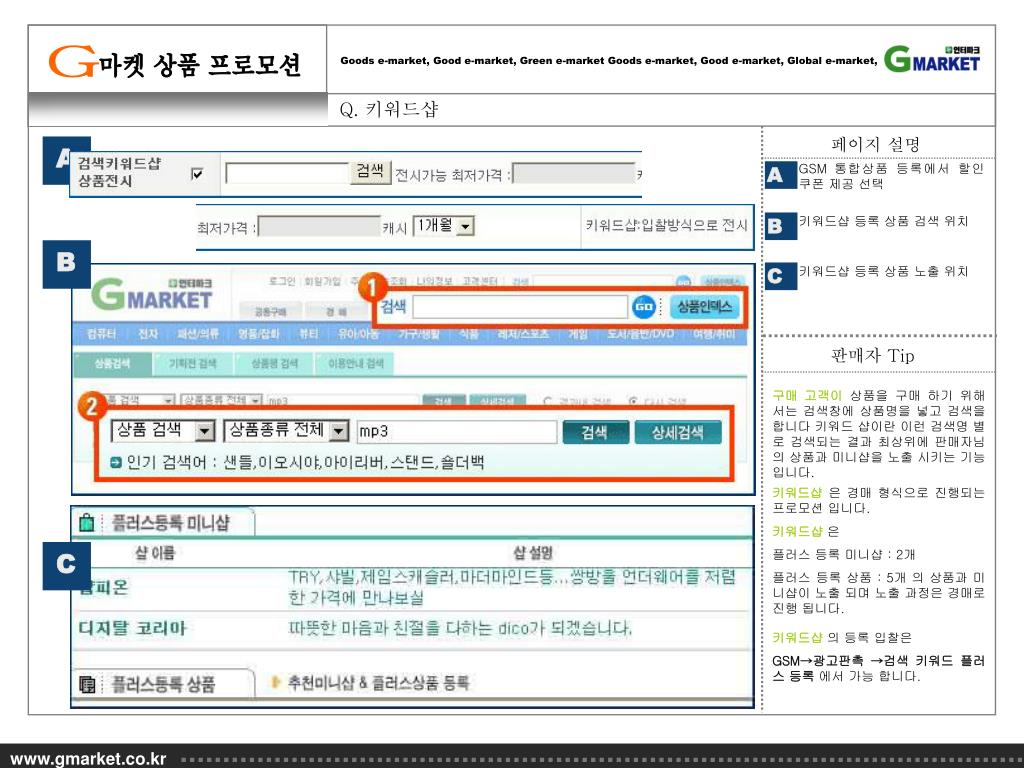Viewport: 1024px width, 768px height.
Task: Click the arrow icon before 인기 검색어
Action: click(x=116, y=463)
